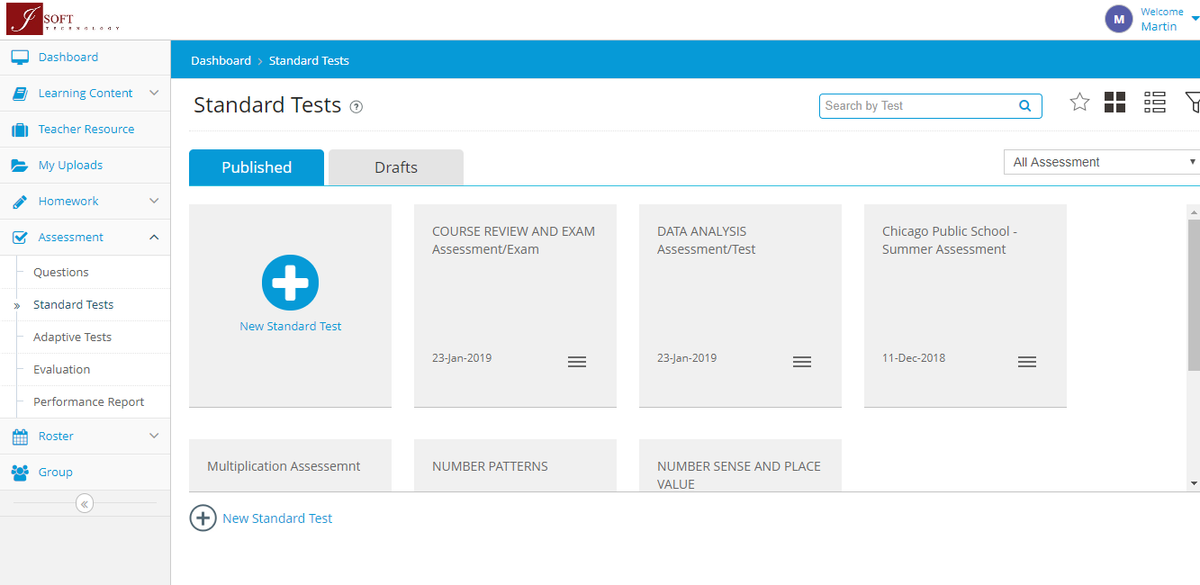Open the All Assessment dropdown
This screenshot has width=1200, height=585.
[1102, 162]
